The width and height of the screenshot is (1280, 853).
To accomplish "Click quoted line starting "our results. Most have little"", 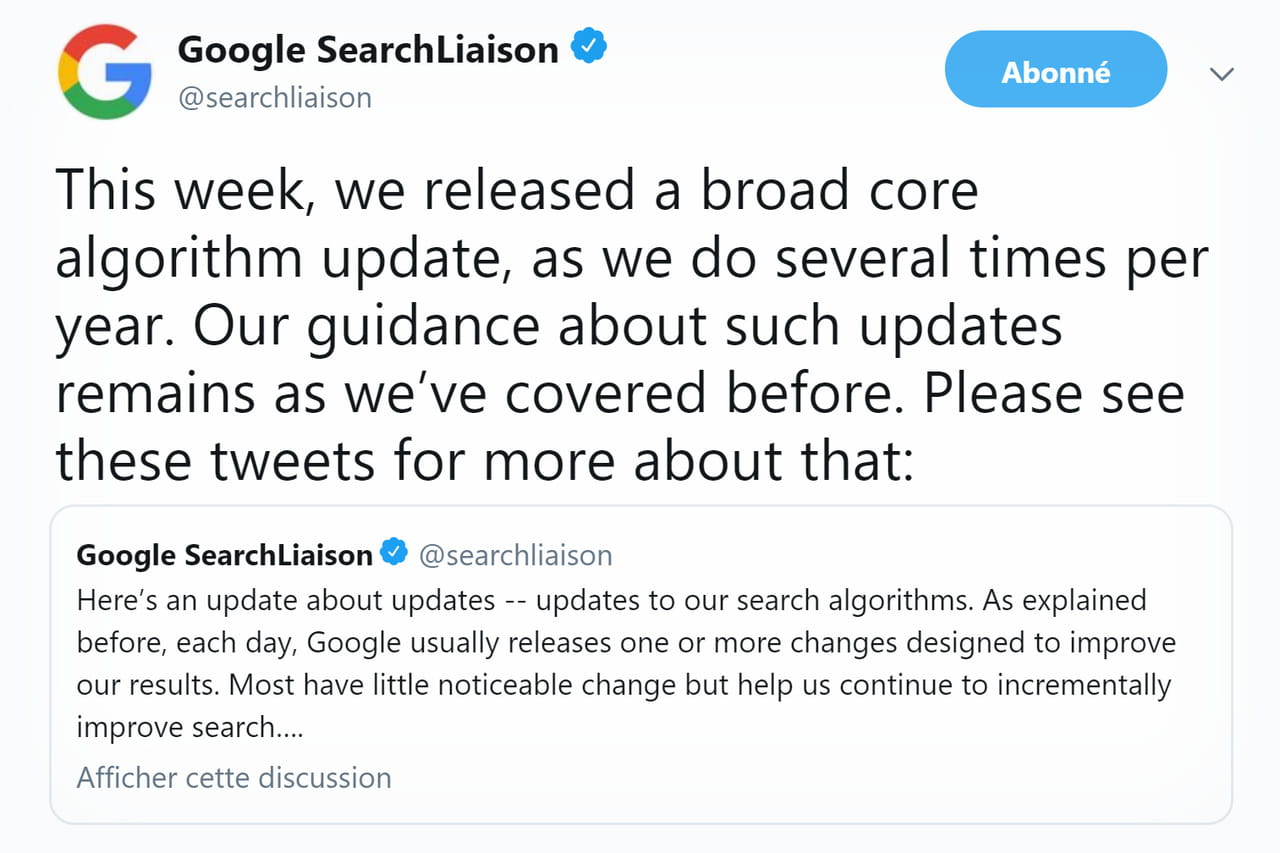I will point(624,685).
